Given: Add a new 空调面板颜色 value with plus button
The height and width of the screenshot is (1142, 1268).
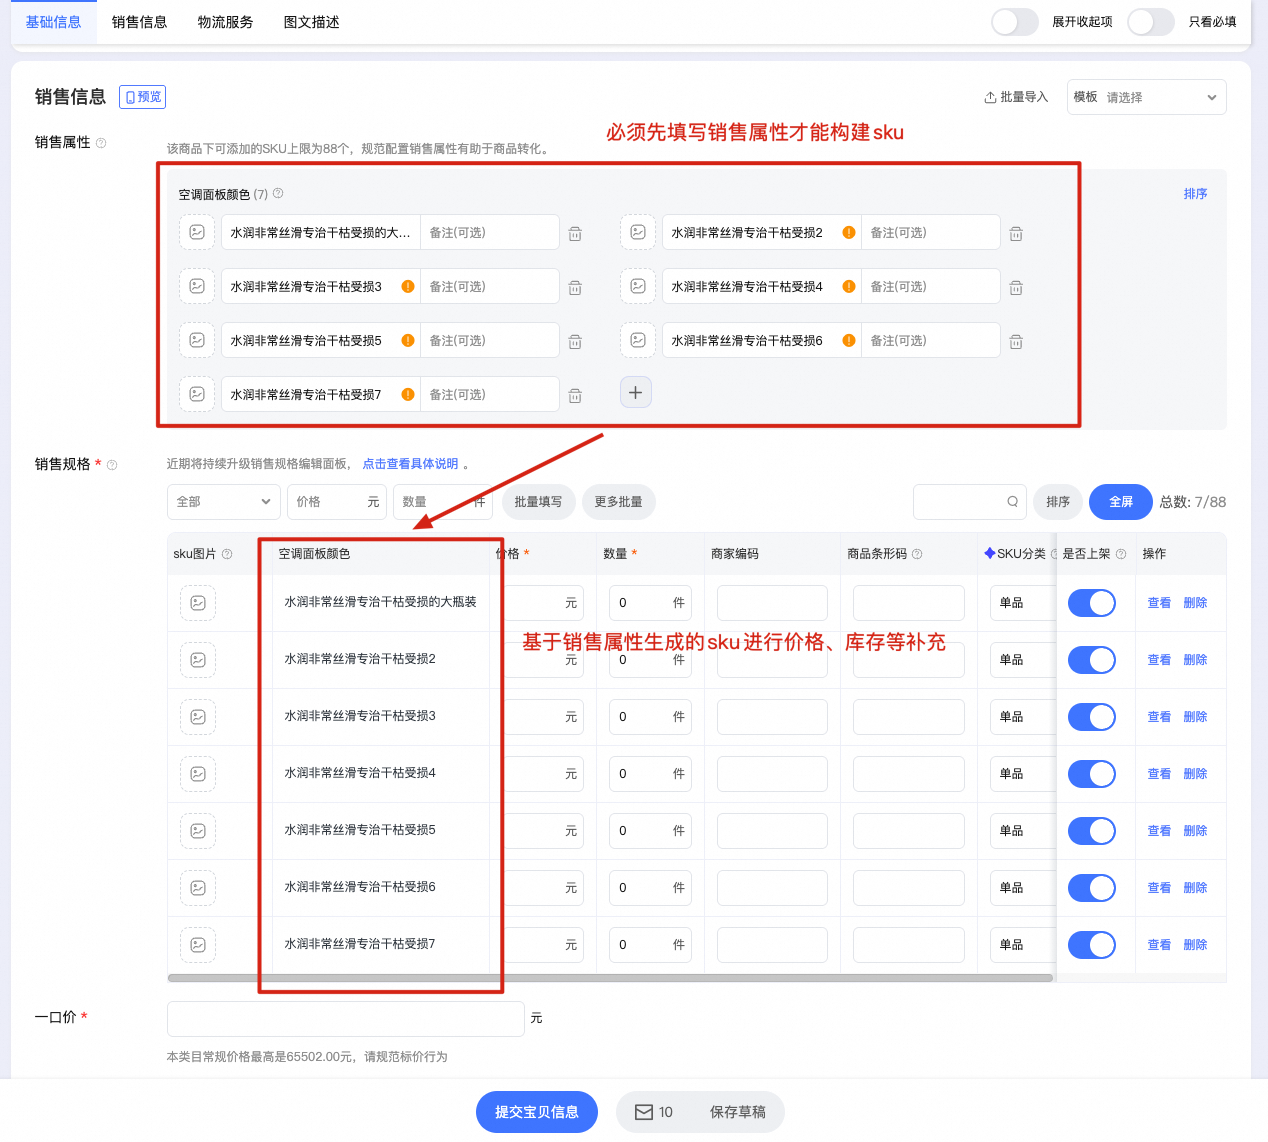Looking at the screenshot, I should (x=636, y=392).
